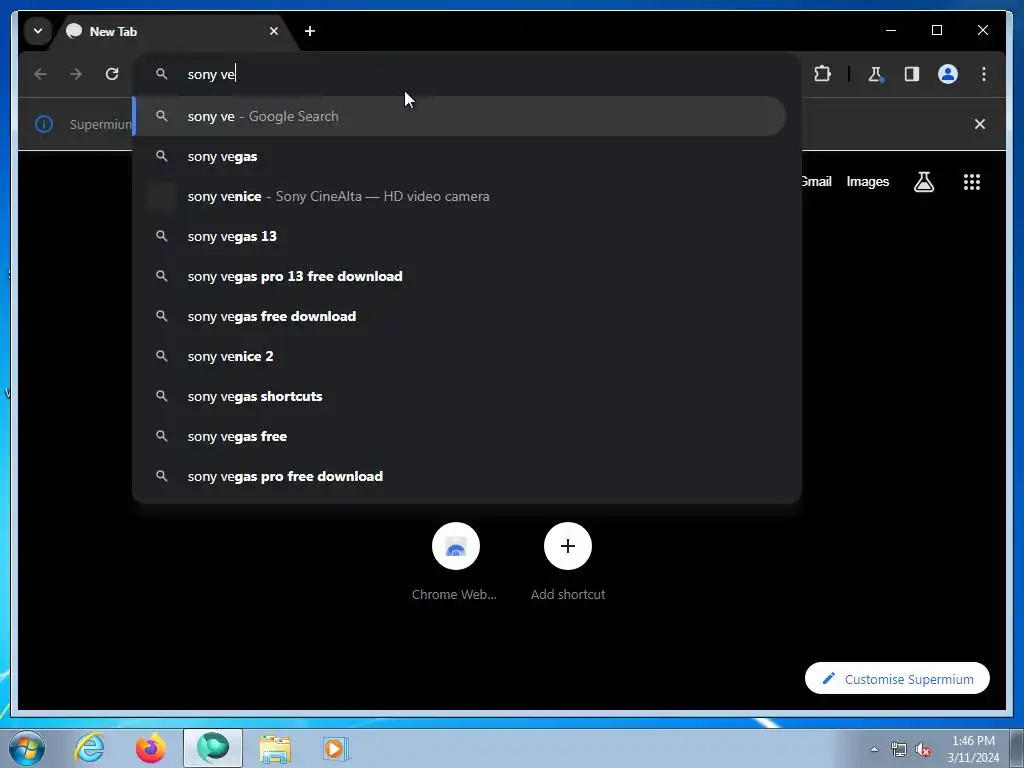Viewport: 1024px width, 768px height.
Task: Open the Google apps grid
Action: (x=972, y=182)
